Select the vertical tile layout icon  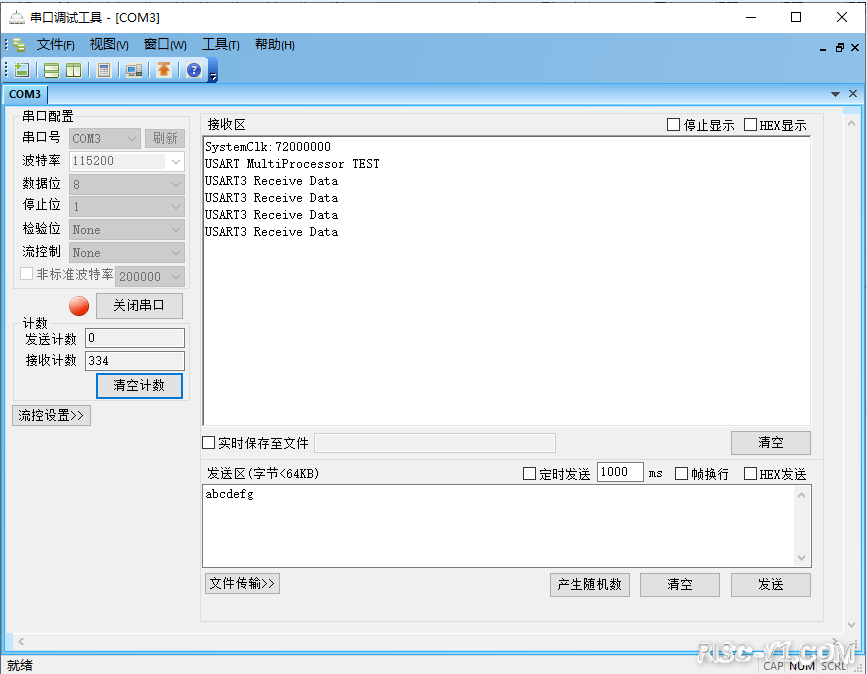[73, 70]
